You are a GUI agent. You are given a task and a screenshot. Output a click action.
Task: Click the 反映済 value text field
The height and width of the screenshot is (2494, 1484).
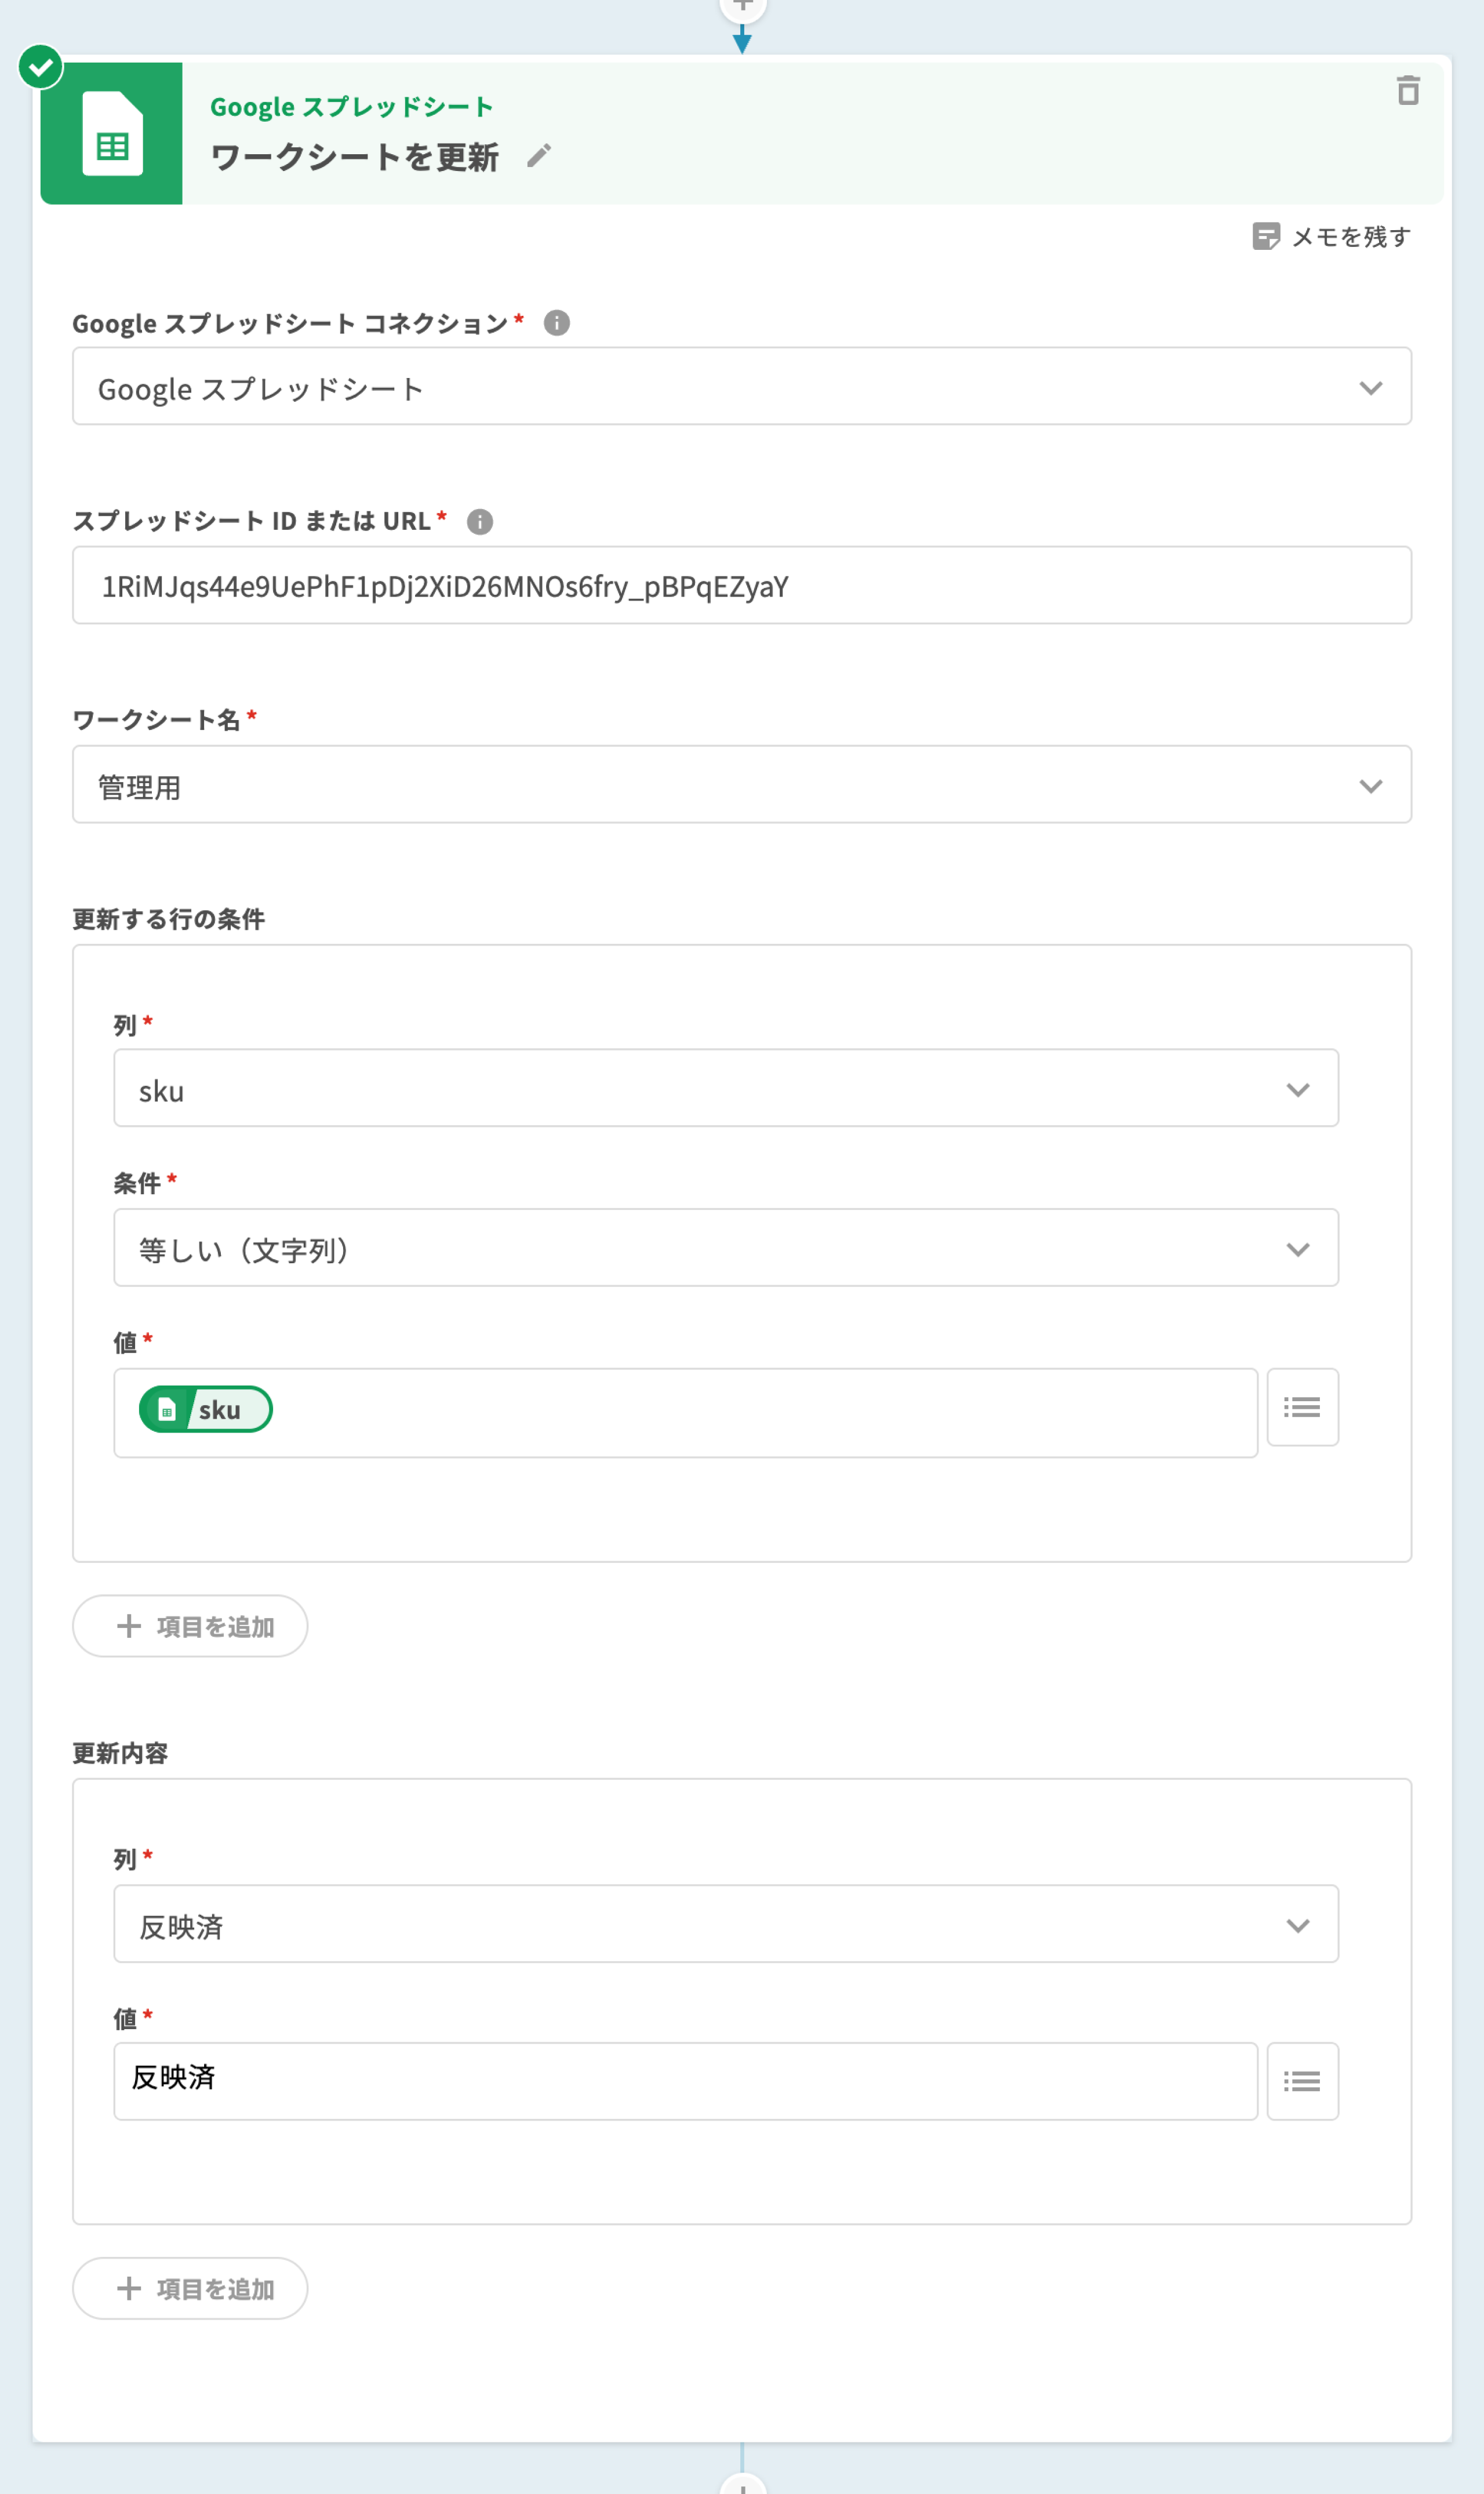(x=685, y=2081)
